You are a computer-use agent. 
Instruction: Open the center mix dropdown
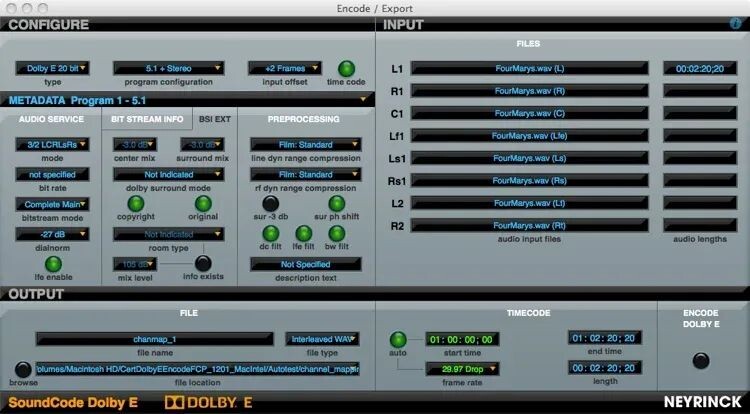[135, 144]
